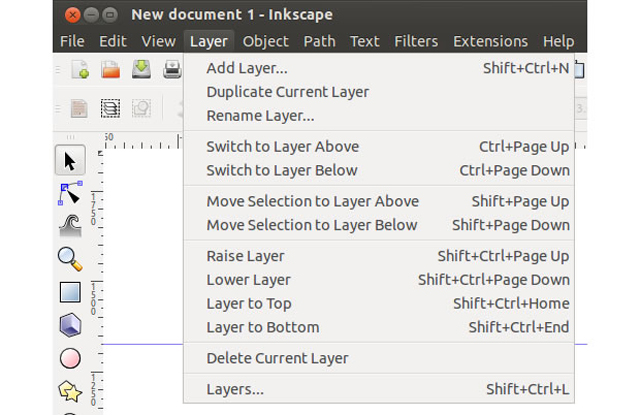Screen dimensions: 640x415
Task: Open the Filters menu
Action: 416,41
